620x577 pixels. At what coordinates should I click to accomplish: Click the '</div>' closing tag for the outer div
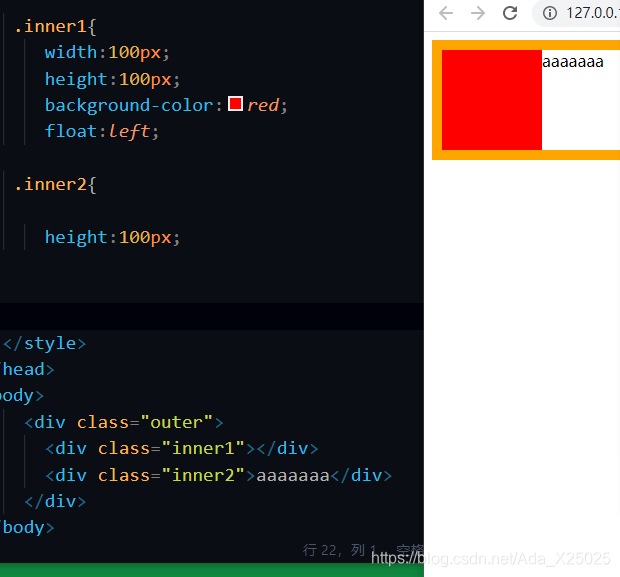pyautogui.click(x=55, y=501)
